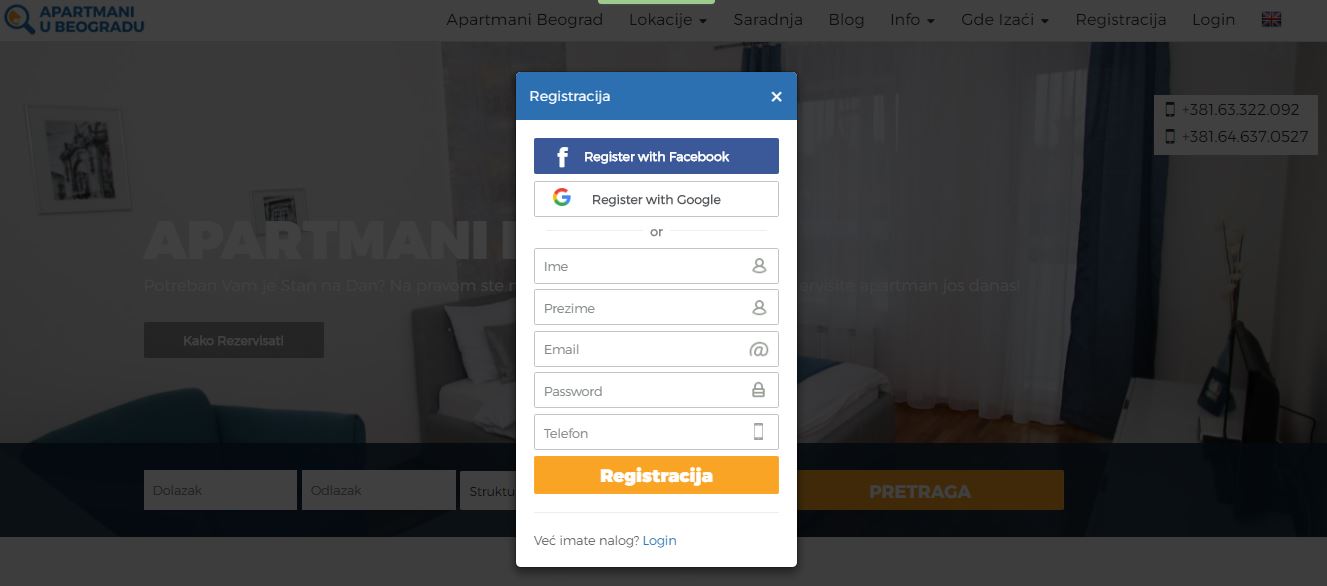The image size is (1327, 586).
Task: Choose Register with Facebook
Action: pos(656,156)
